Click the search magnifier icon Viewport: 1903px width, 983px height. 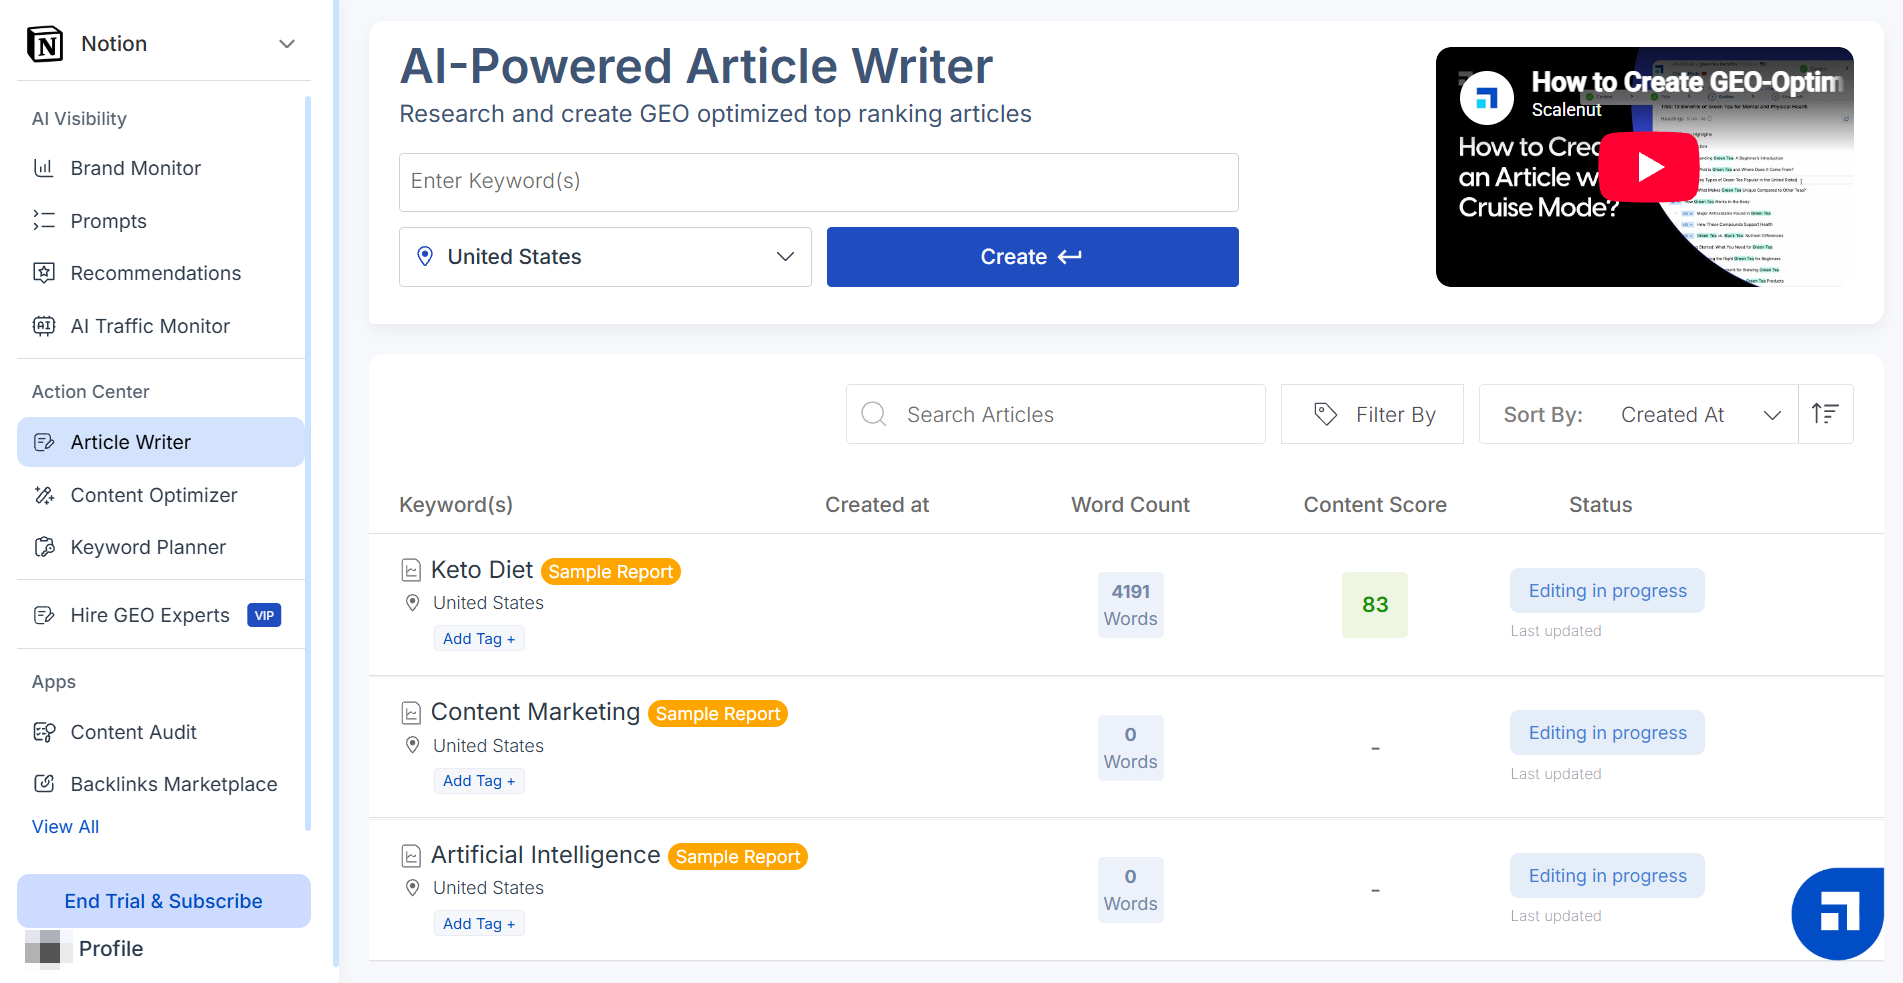874,414
